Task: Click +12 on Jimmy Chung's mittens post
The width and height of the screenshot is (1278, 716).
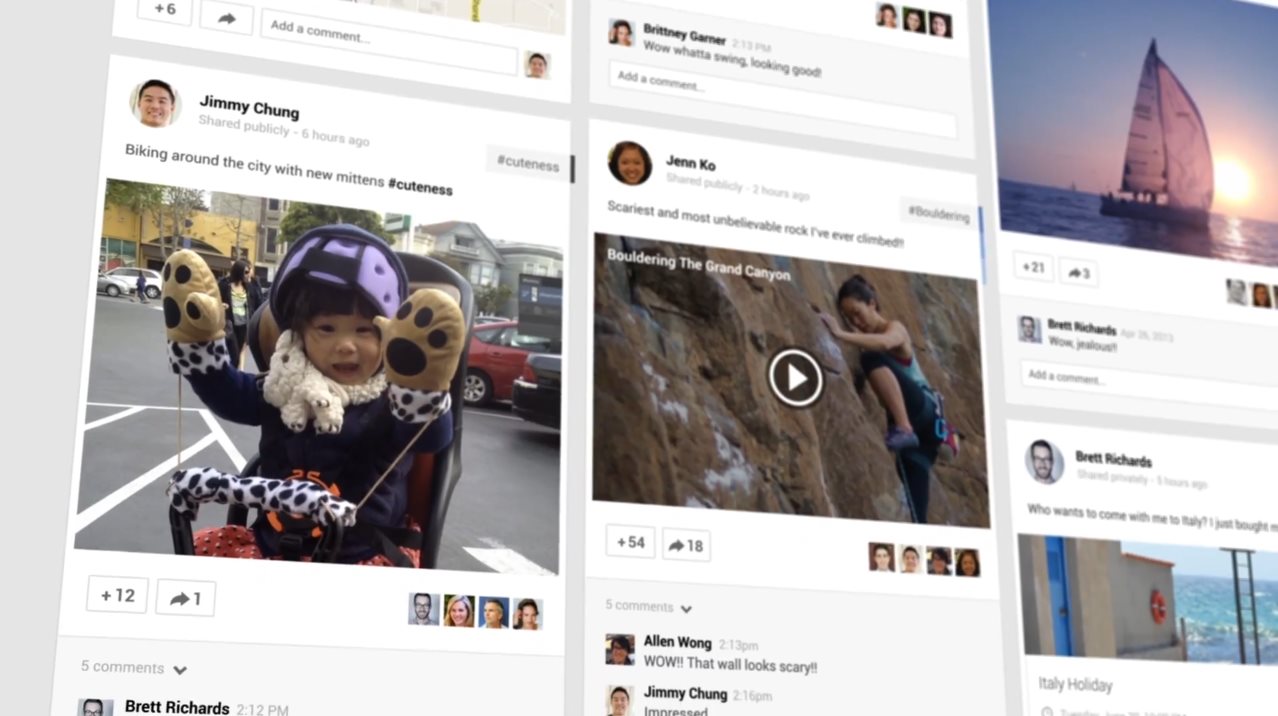Action: (117, 595)
